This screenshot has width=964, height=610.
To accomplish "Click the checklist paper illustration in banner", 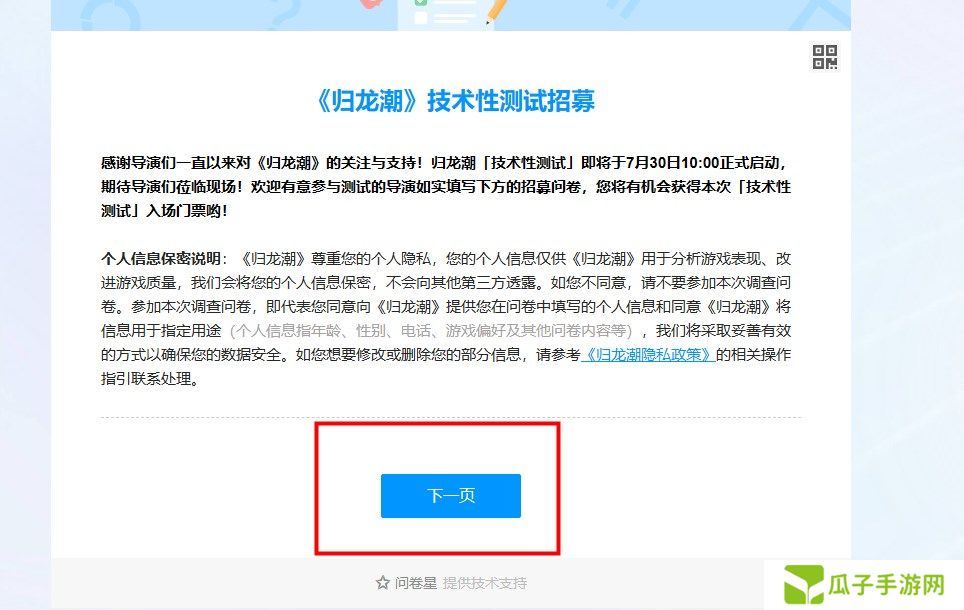I will pyautogui.click(x=447, y=14).
